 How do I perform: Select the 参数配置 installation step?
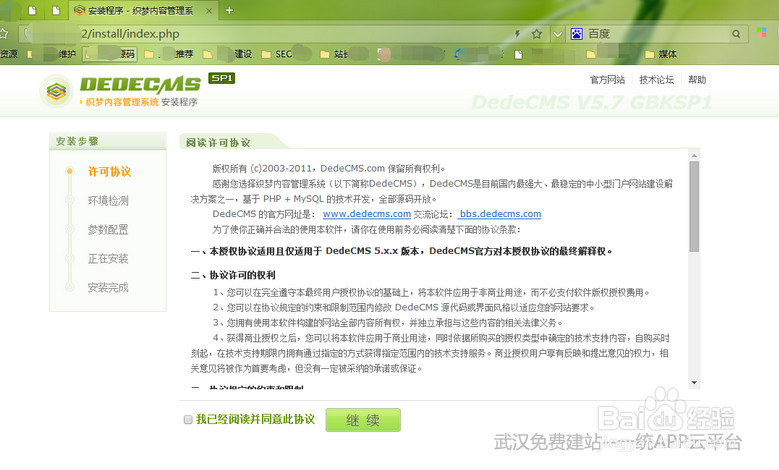[x=108, y=230]
